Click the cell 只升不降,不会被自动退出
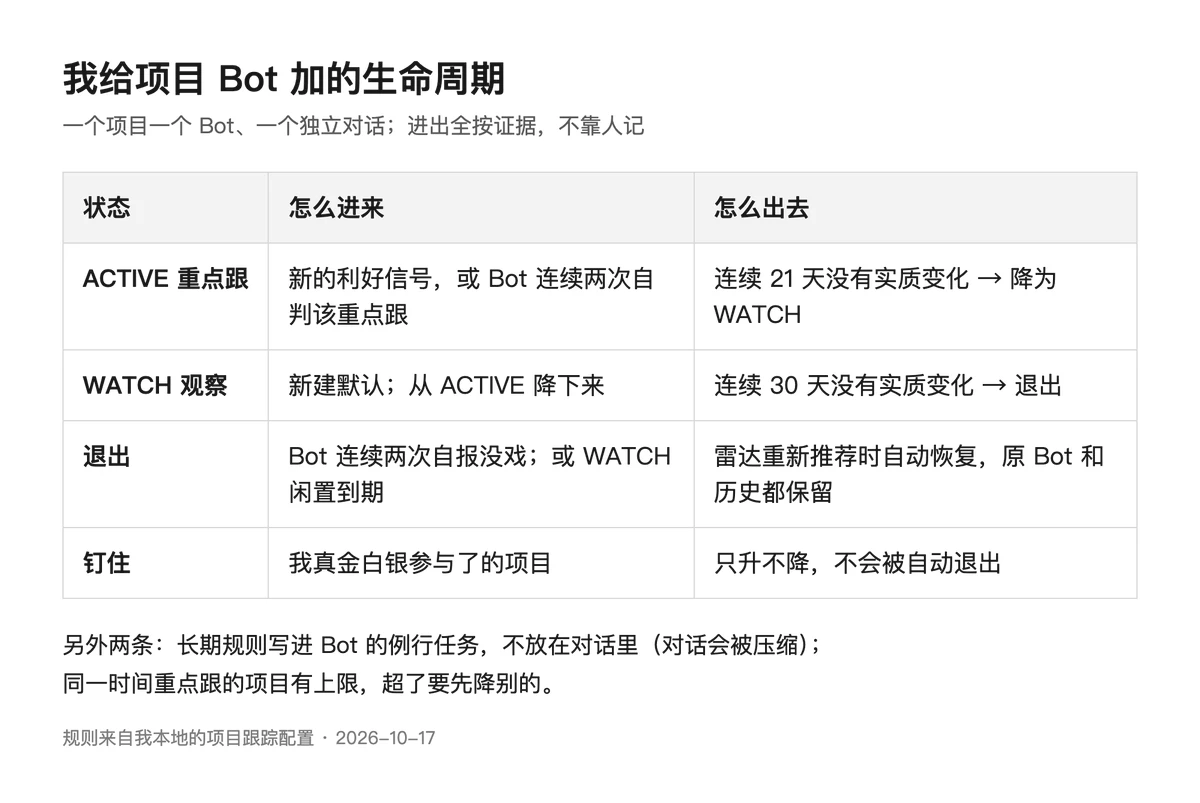 pos(858,564)
